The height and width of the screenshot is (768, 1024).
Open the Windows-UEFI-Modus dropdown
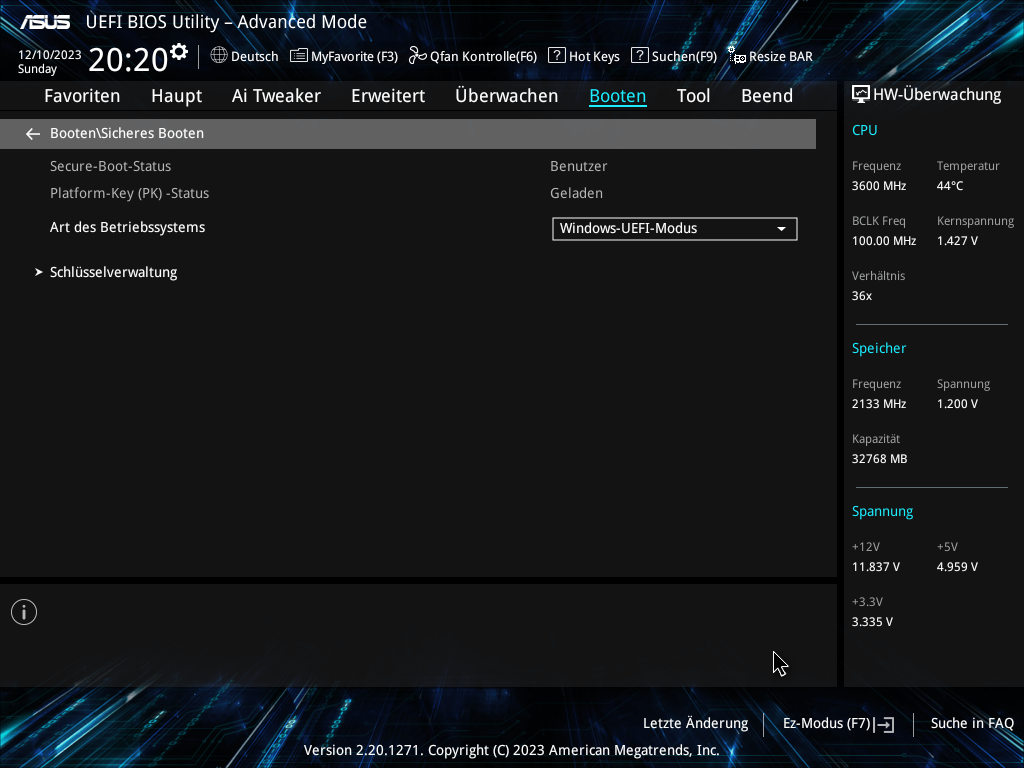pos(675,229)
